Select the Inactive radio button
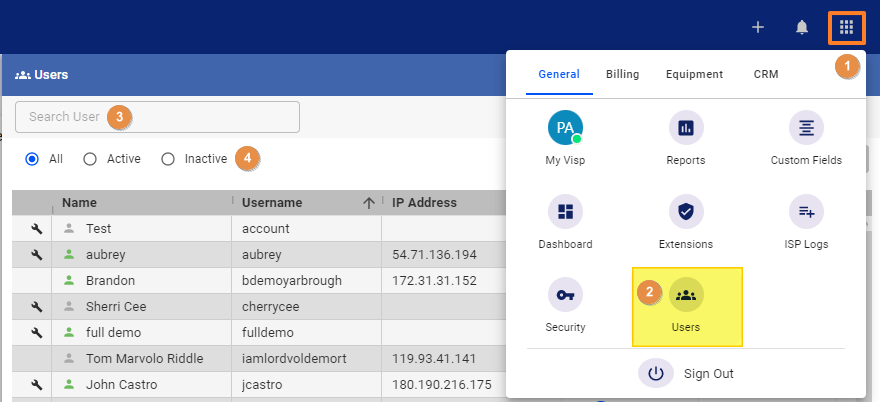 pos(168,159)
